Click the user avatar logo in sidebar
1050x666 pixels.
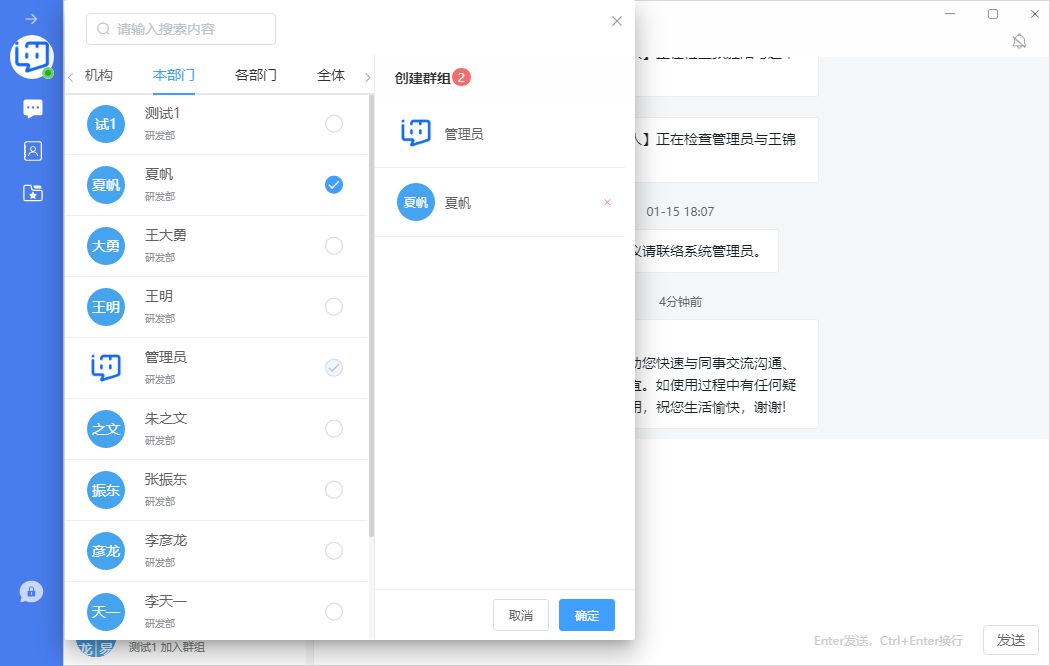click(x=31, y=56)
